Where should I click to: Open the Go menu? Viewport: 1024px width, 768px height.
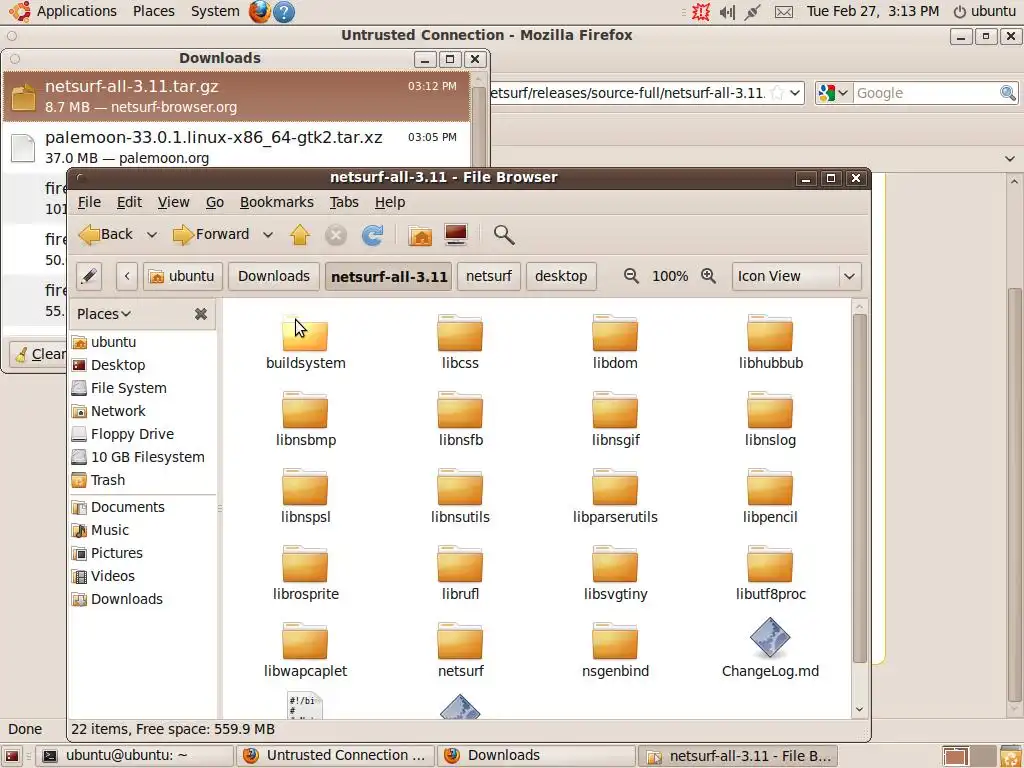tap(215, 202)
